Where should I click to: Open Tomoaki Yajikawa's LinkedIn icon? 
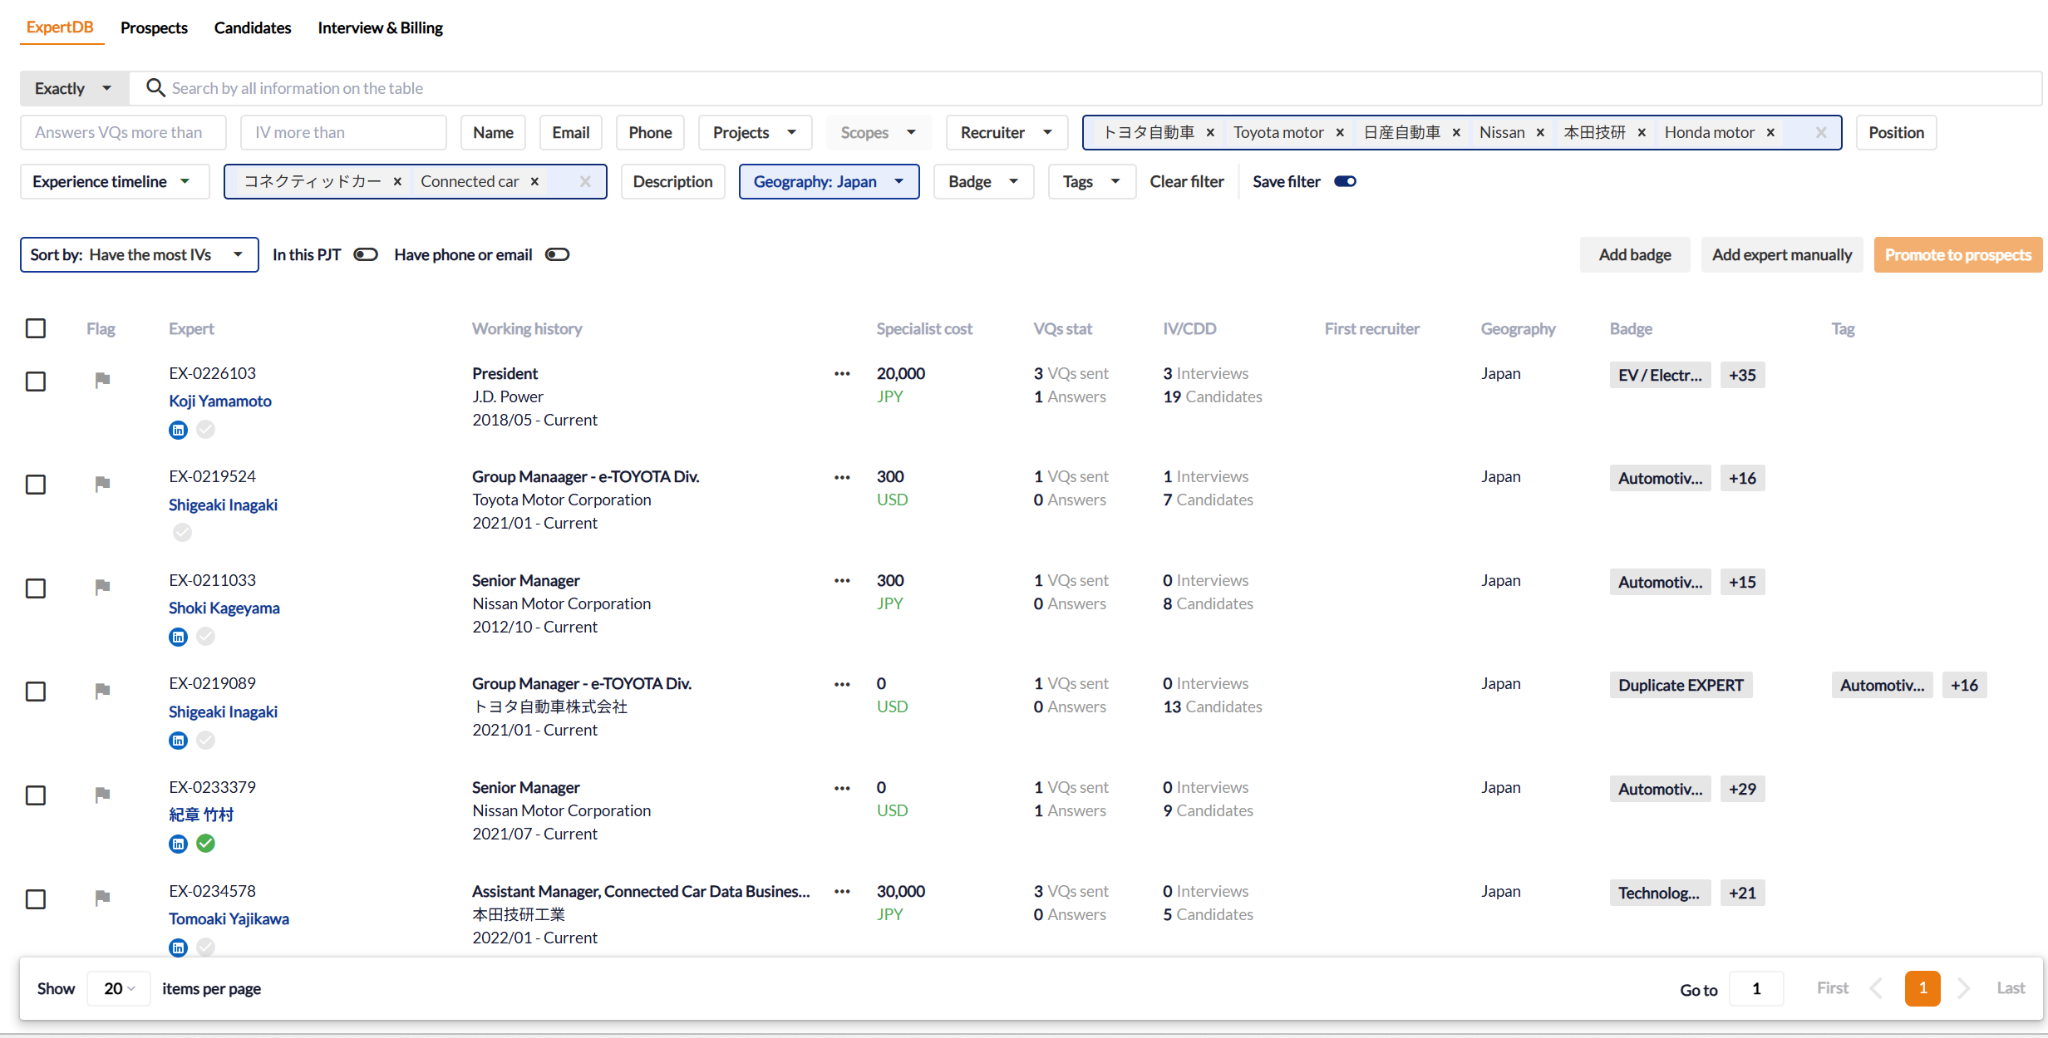(x=178, y=947)
